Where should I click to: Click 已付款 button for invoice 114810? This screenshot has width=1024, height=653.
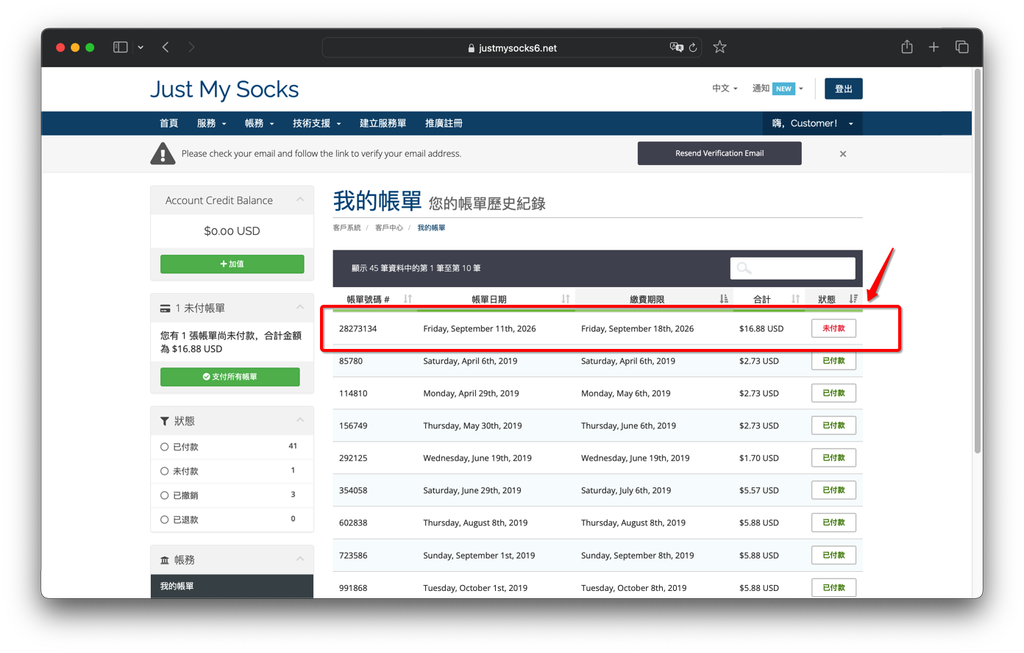pyautogui.click(x=833, y=393)
